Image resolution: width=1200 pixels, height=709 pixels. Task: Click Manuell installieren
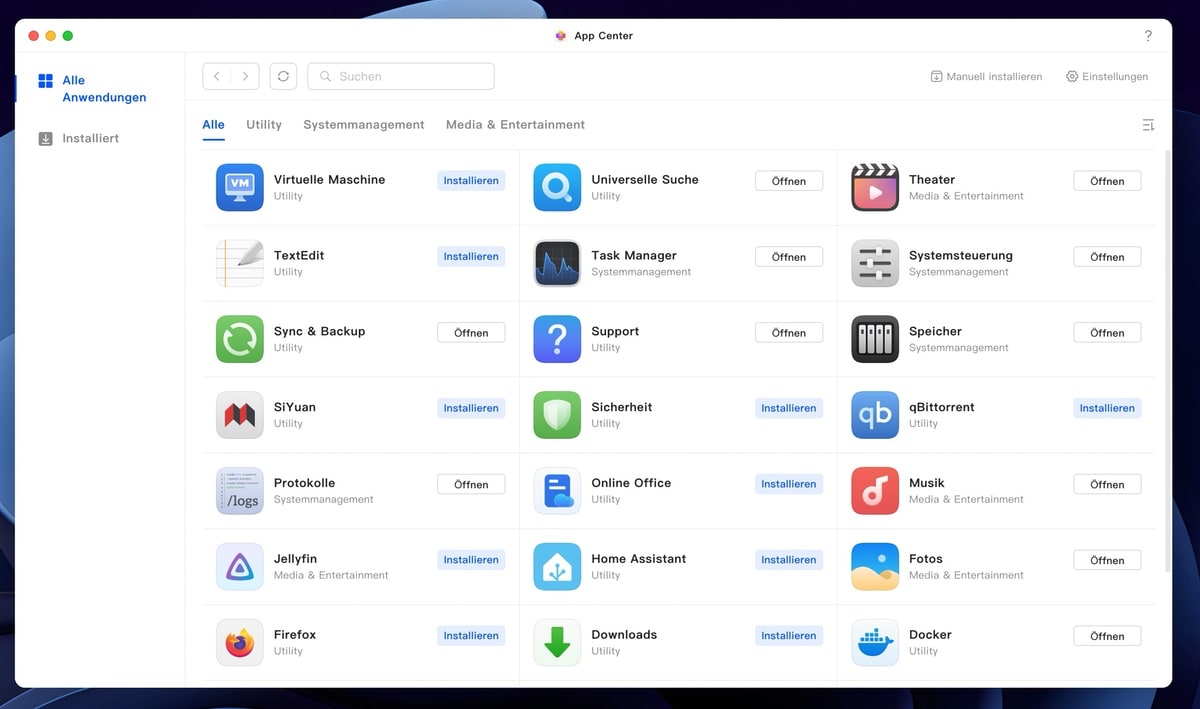pyautogui.click(x=986, y=76)
